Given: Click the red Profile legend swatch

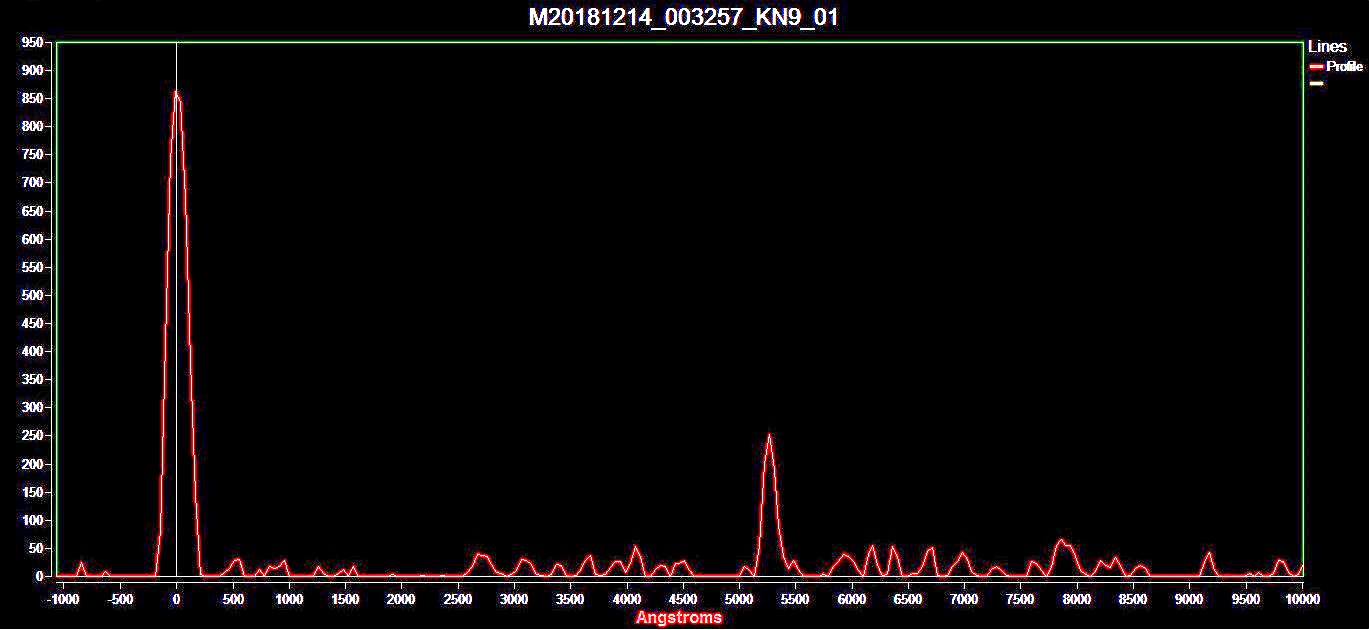Looking at the screenshot, I should pyautogui.click(x=1316, y=67).
